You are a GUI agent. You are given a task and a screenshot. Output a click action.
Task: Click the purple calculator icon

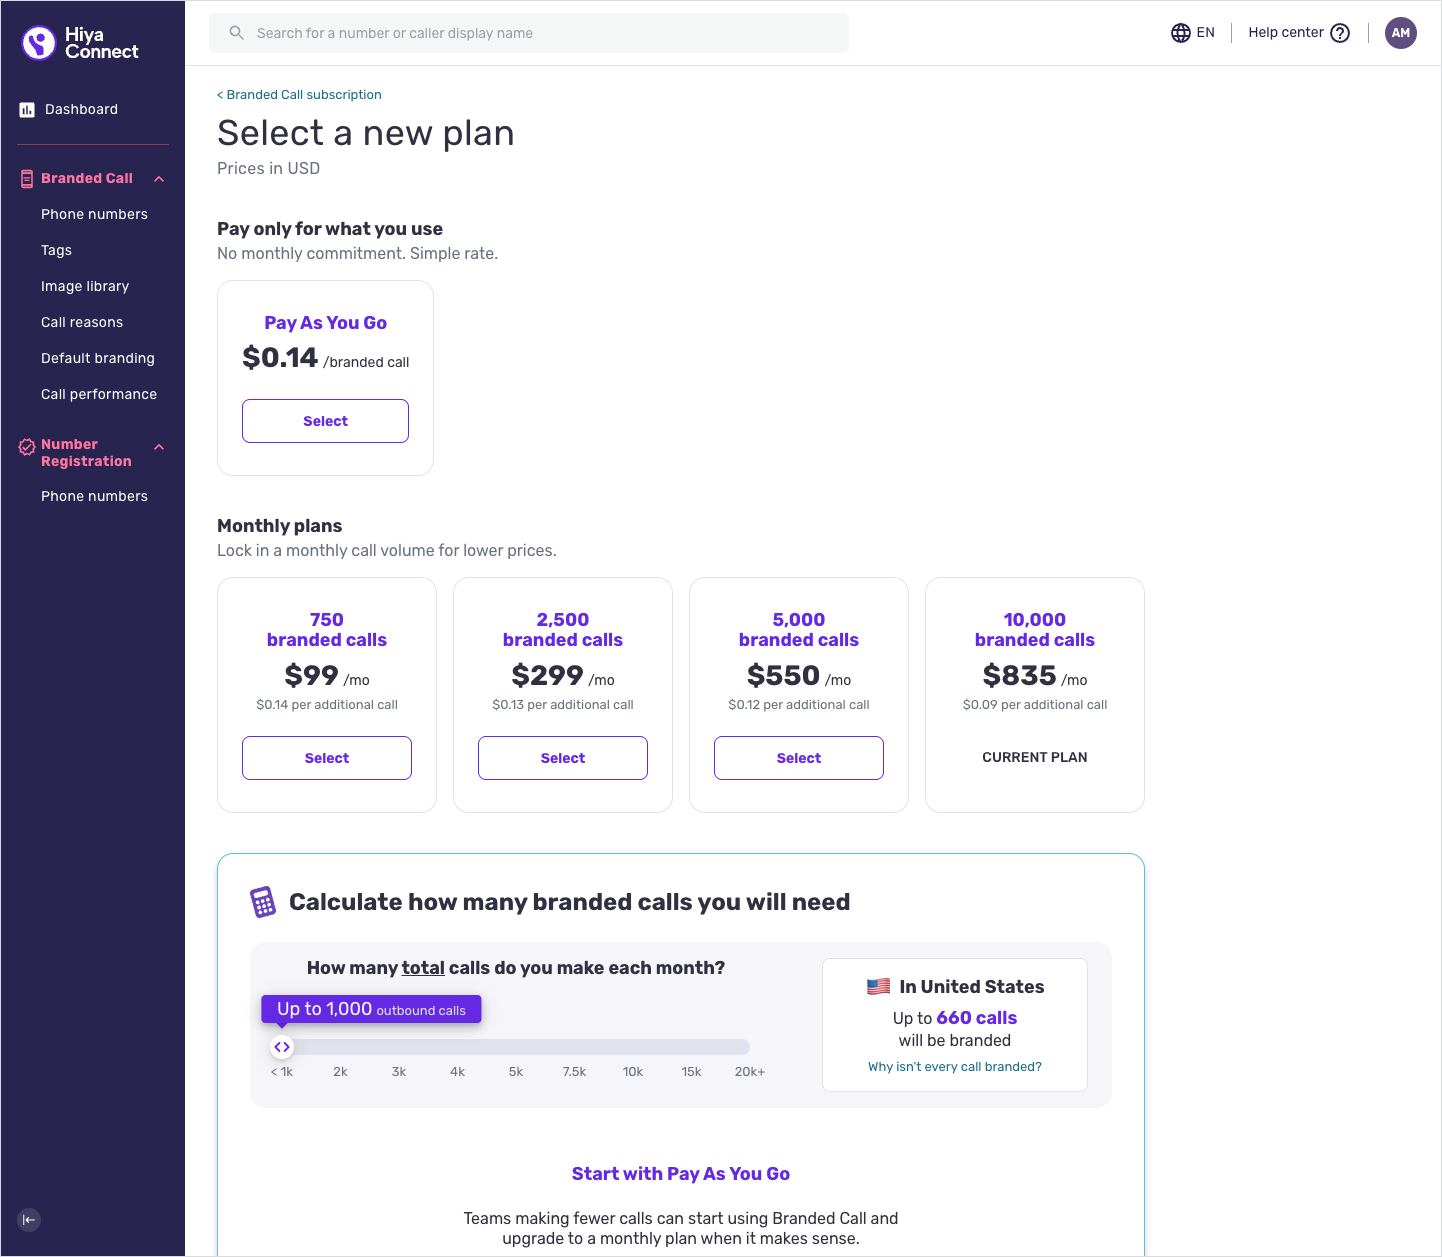(263, 902)
